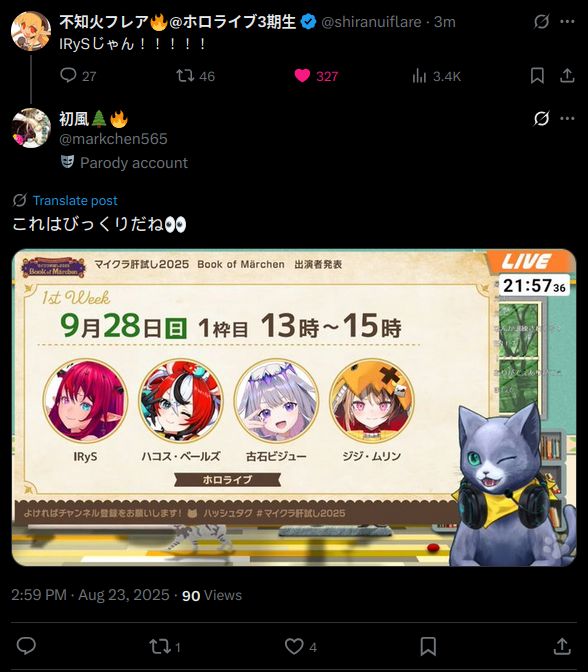Repost shiranuiflare's tweet with 46 reposts

[185, 76]
